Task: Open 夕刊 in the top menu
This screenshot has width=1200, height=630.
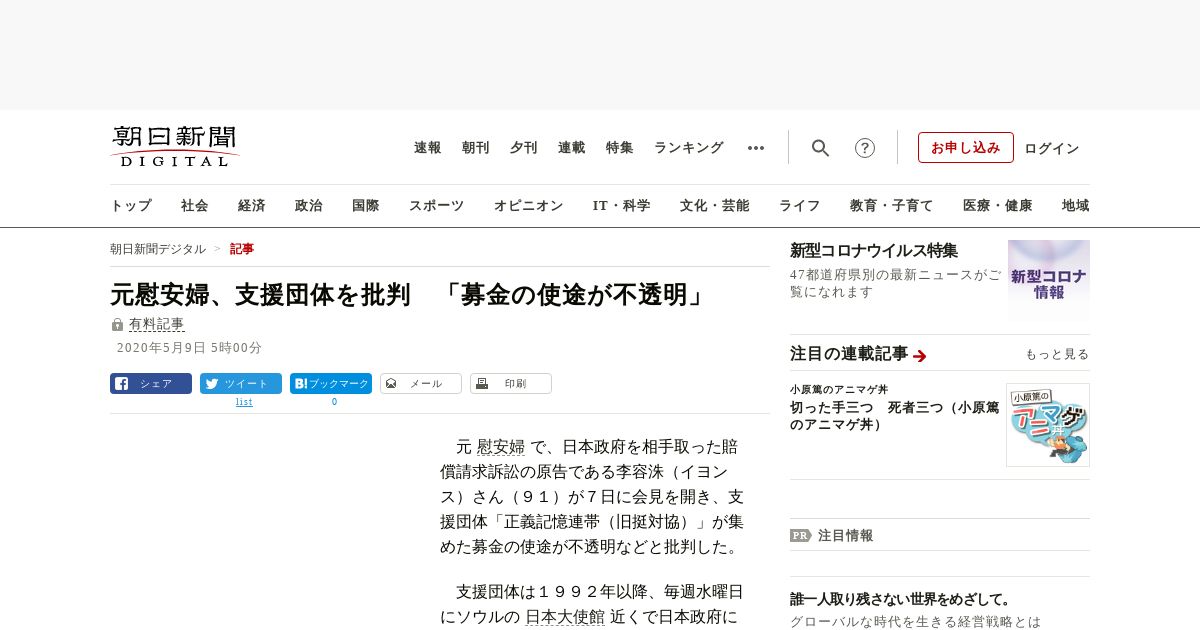Action: pos(524,148)
